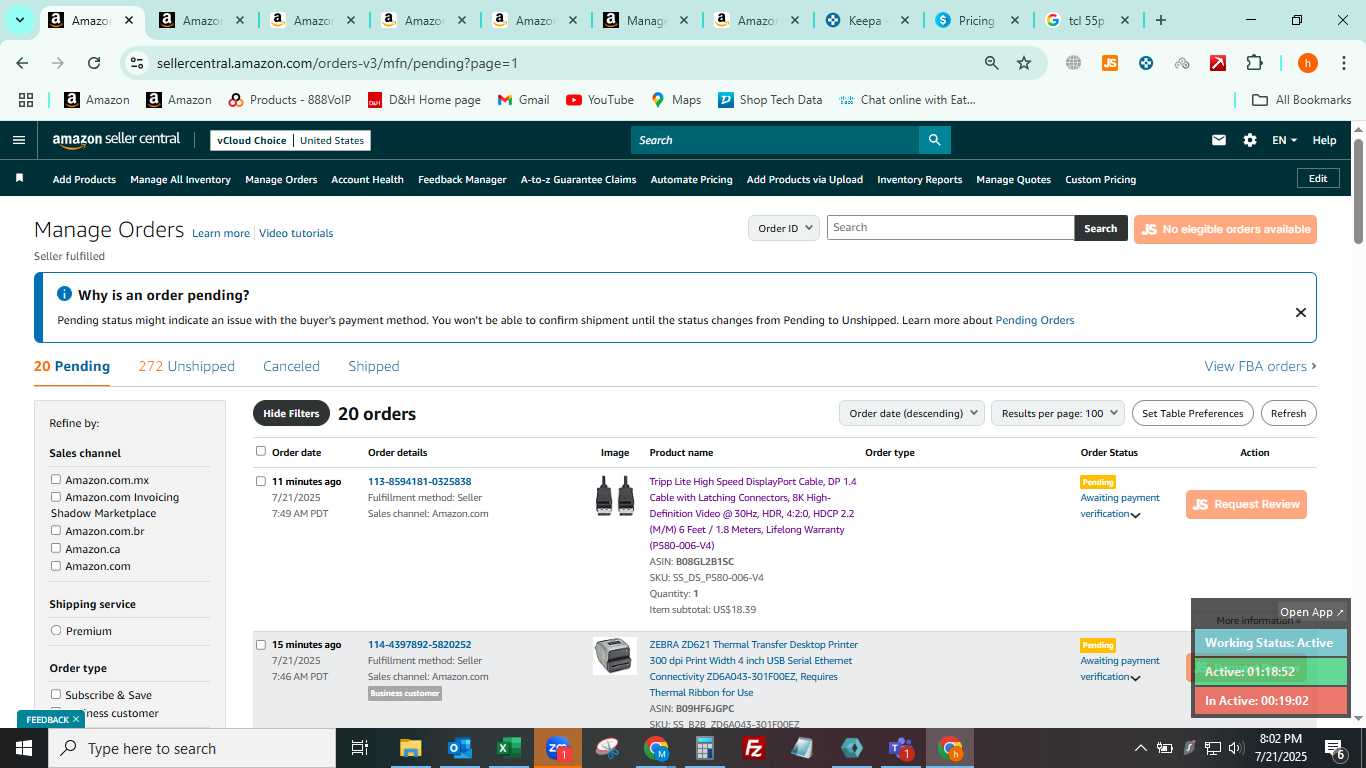Open Excel from the taskbar

508,748
